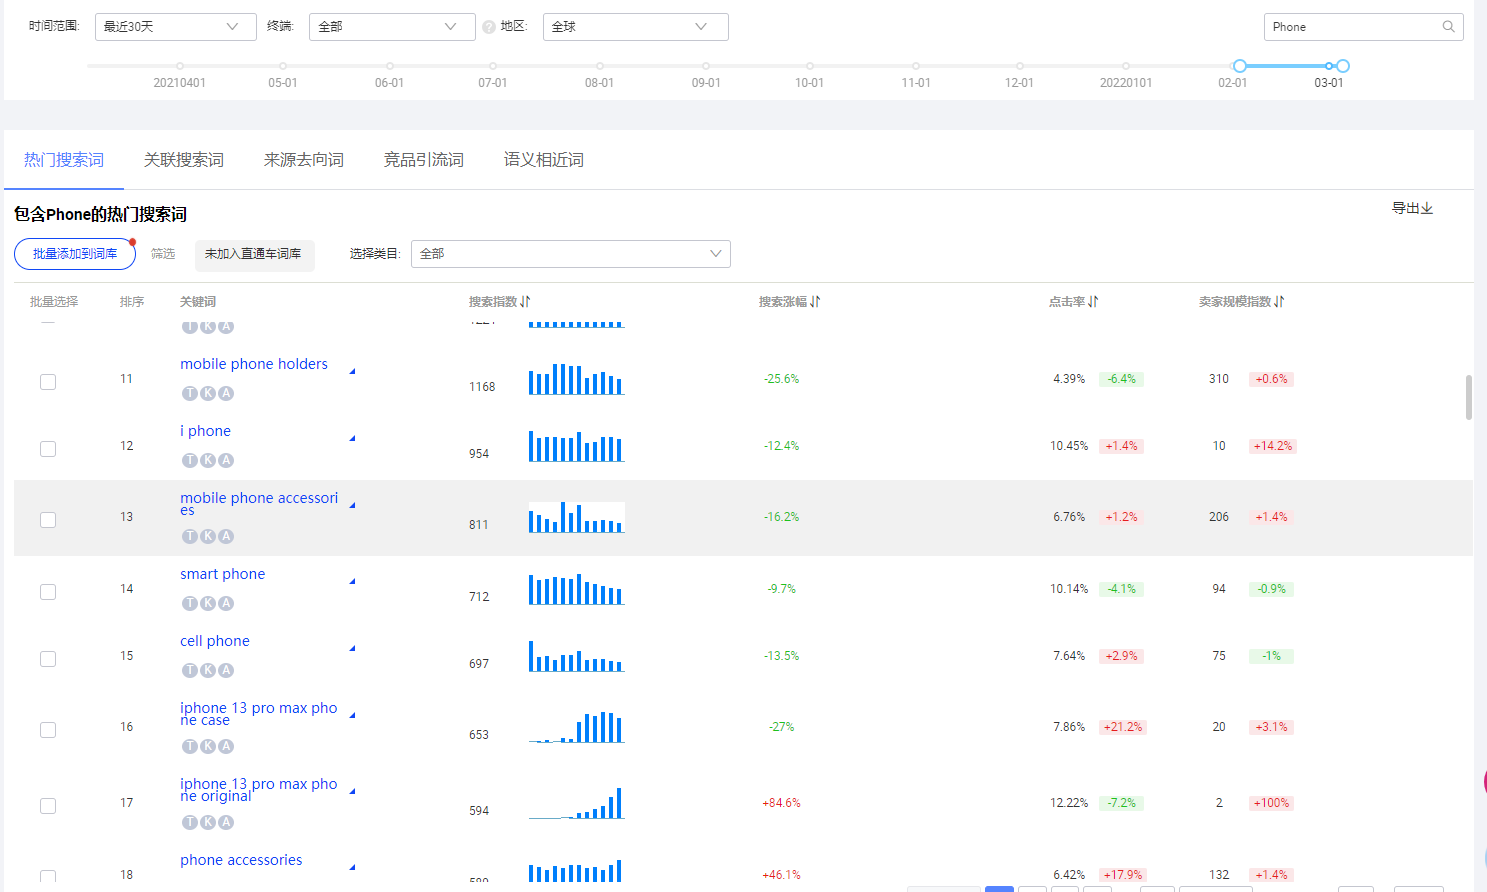Open the 时间范围 dropdown showing 最近30天
This screenshot has height=892, width=1487.
[175, 26]
